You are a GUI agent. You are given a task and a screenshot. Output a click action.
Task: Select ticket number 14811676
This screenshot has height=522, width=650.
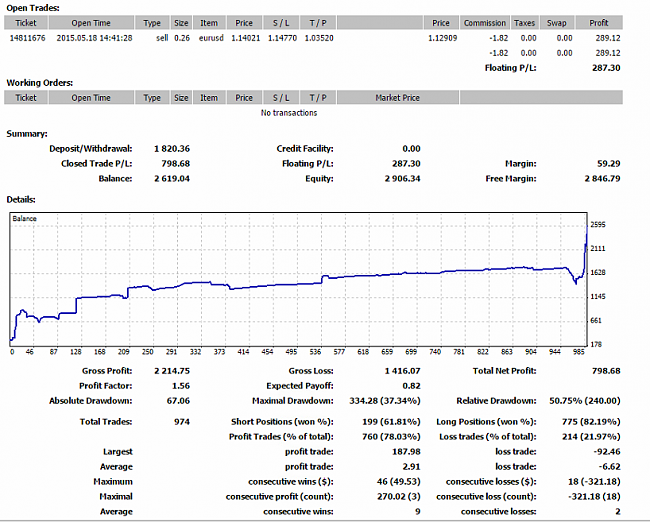click(x=27, y=38)
